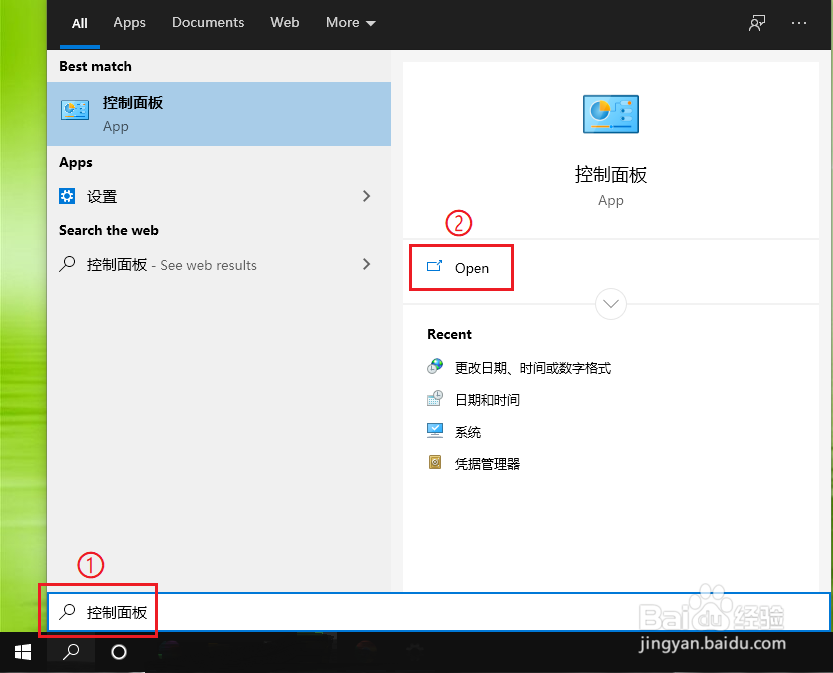
Task: Click the globe clock icon for 更改日期
Action: (x=435, y=367)
